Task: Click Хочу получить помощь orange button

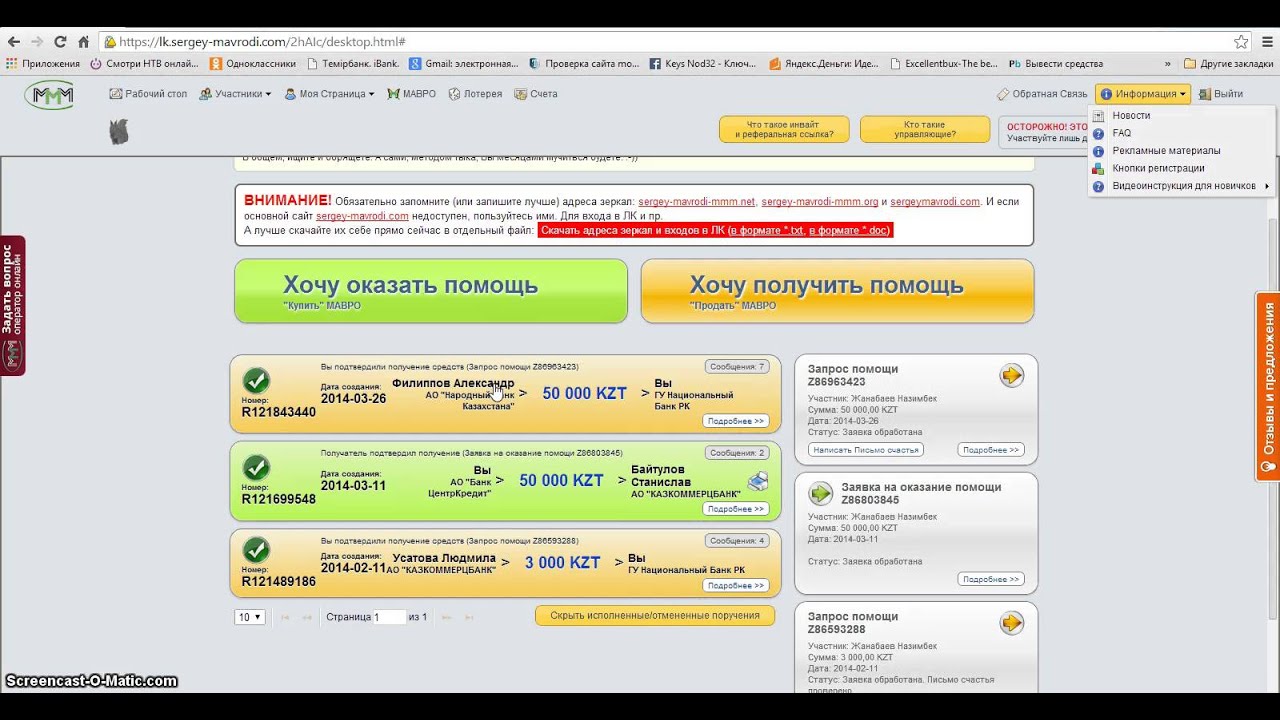Action: (837, 291)
